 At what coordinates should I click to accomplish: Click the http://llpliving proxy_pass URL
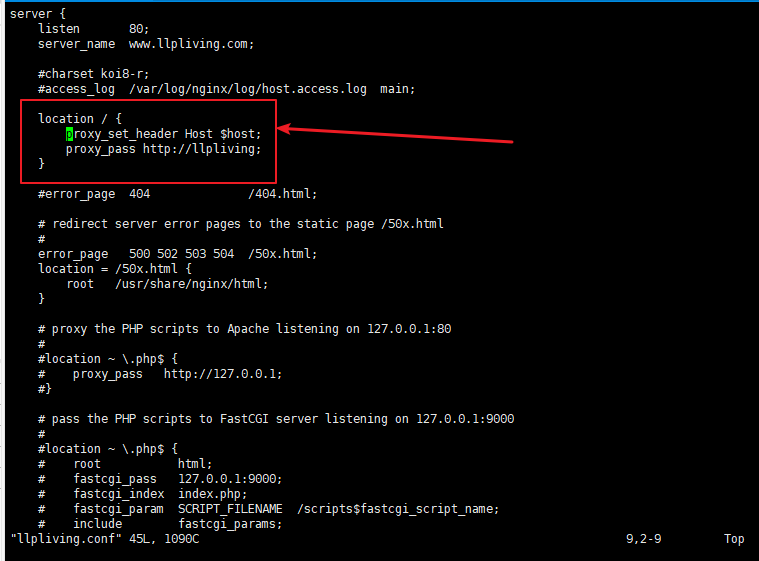pos(201,149)
